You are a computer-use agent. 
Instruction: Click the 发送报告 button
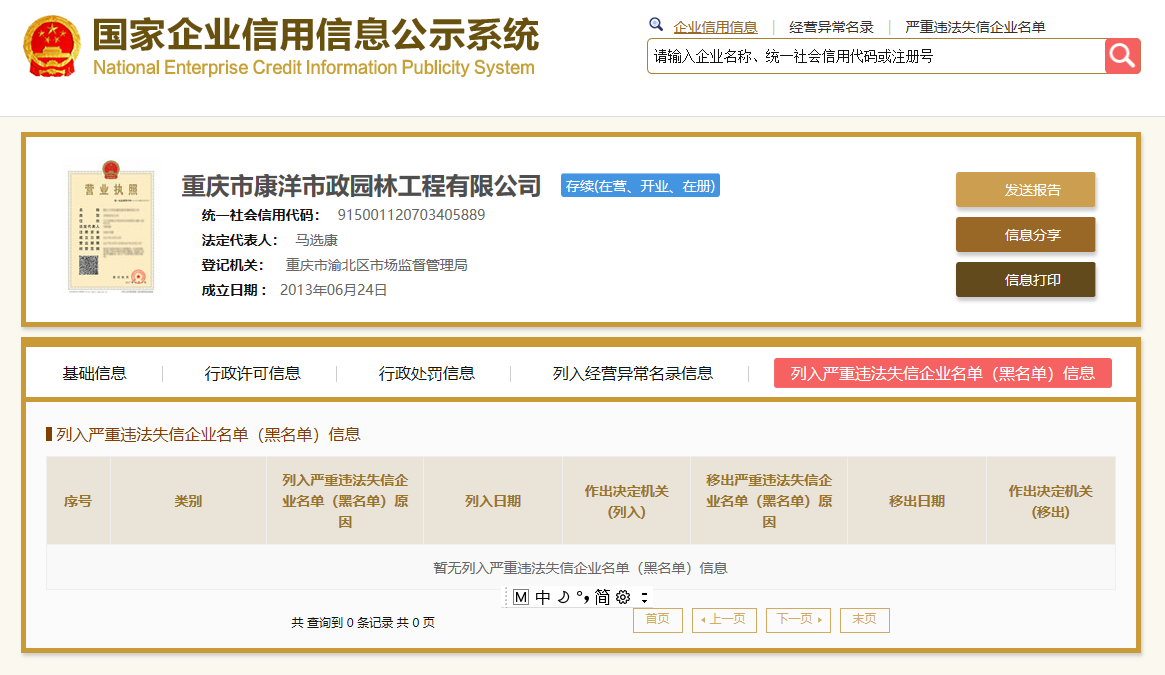point(1025,190)
